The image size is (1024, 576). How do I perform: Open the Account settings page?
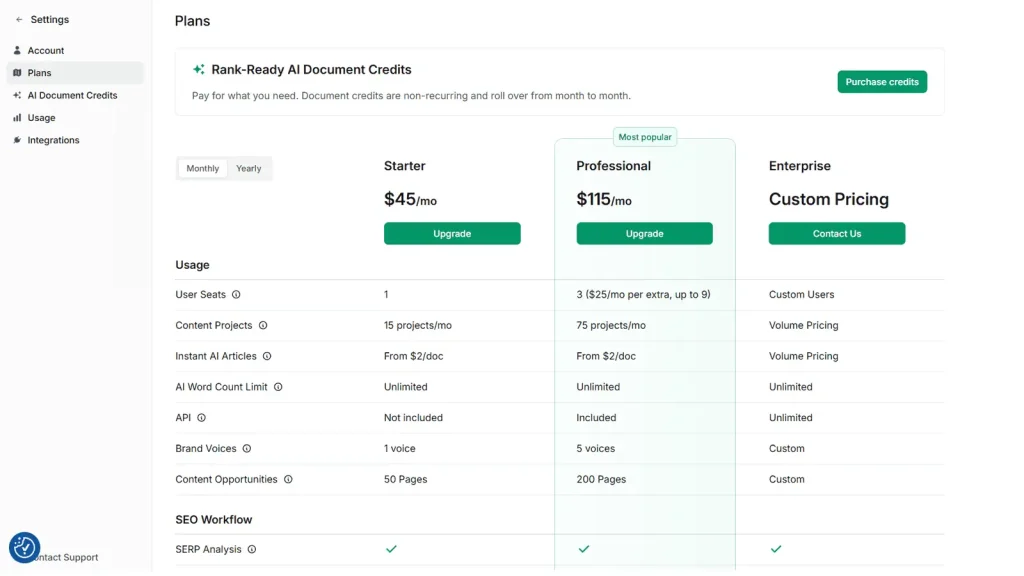pos(45,51)
